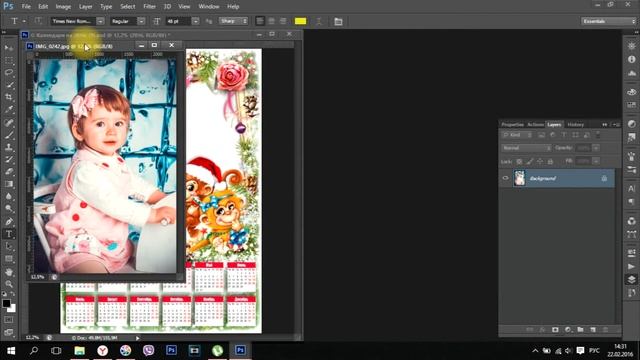640x360 pixels.
Task: Open Times New Roman font dropdown
Action: (100, 21)
